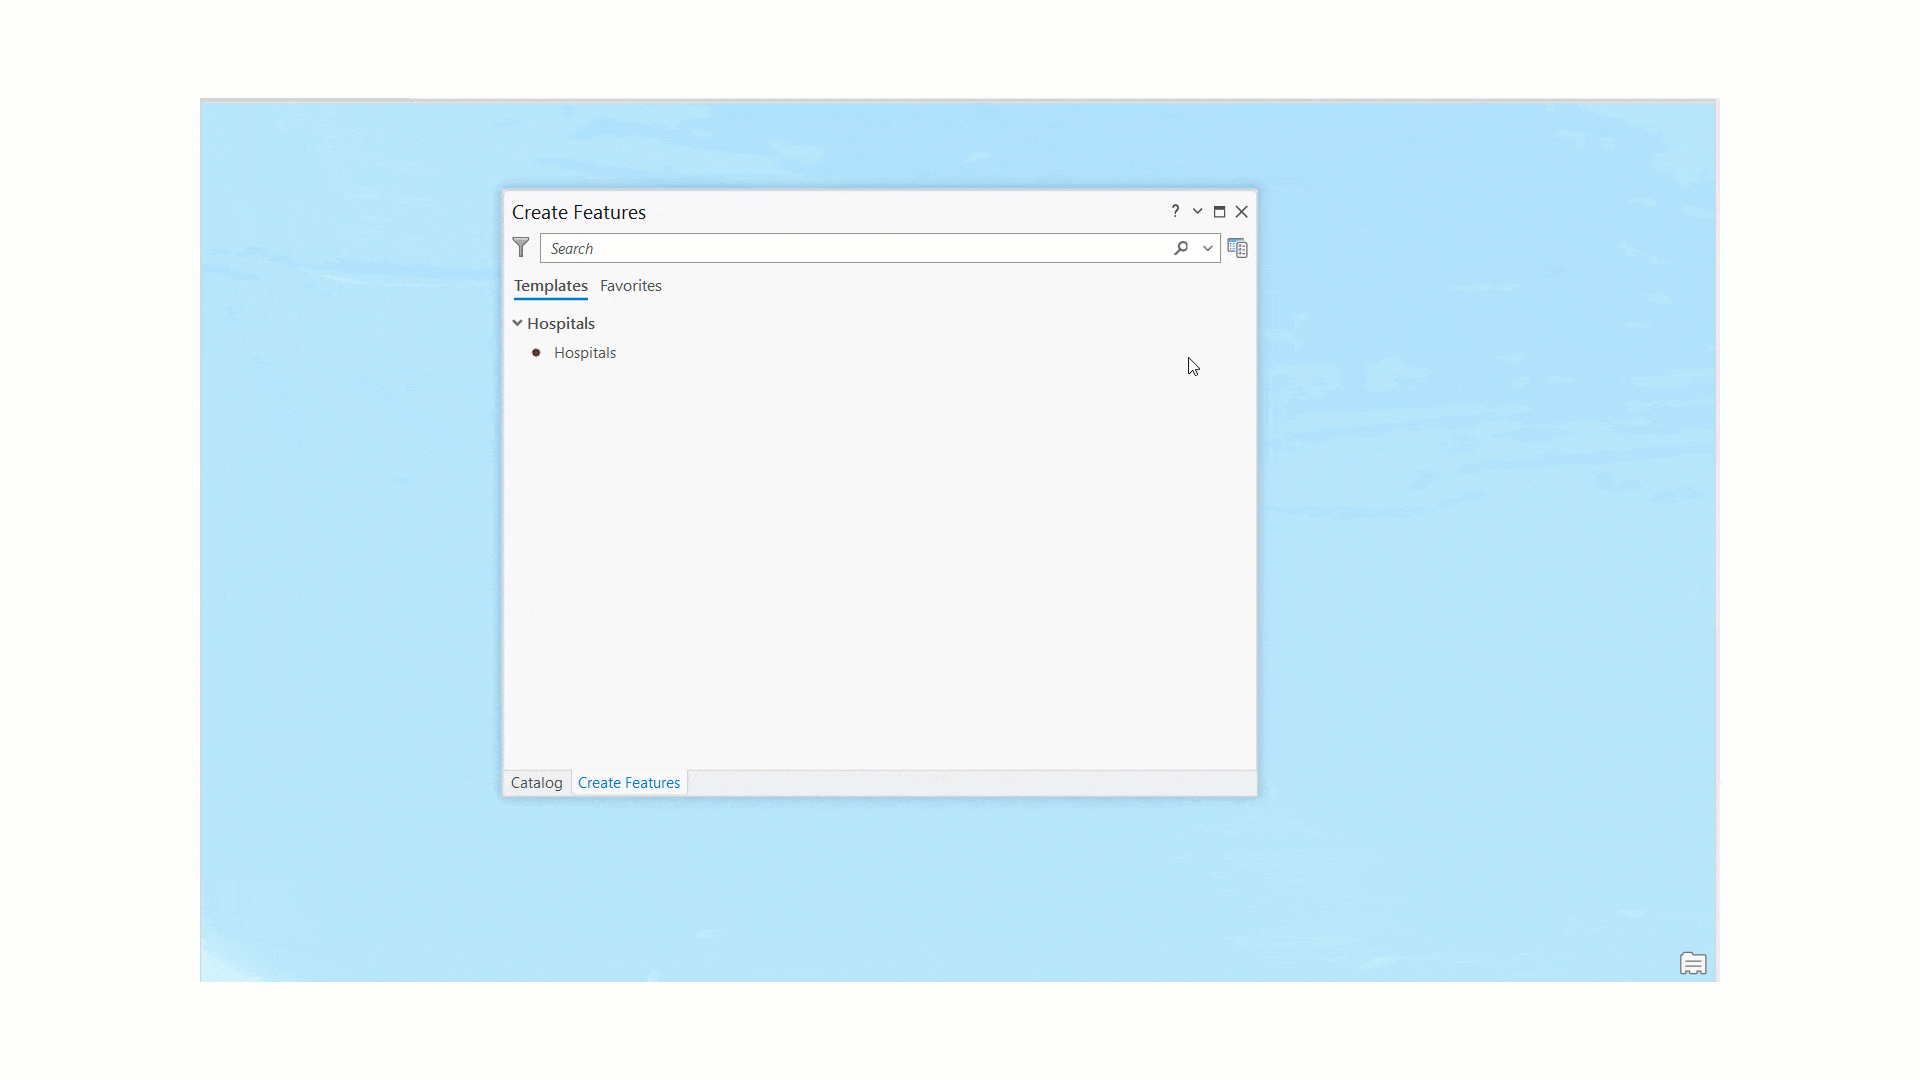Click the manage templates icon

click(1237, 248)
